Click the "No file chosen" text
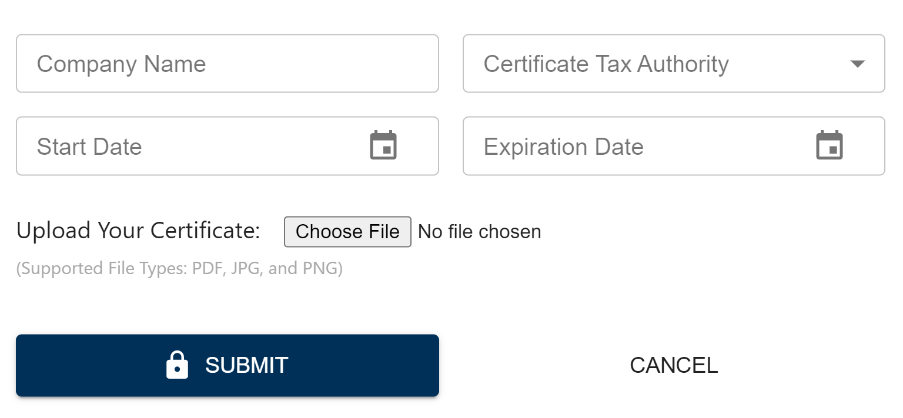This screenshot has width=903, height=418. pyautogui.click(x=479, y=232)
